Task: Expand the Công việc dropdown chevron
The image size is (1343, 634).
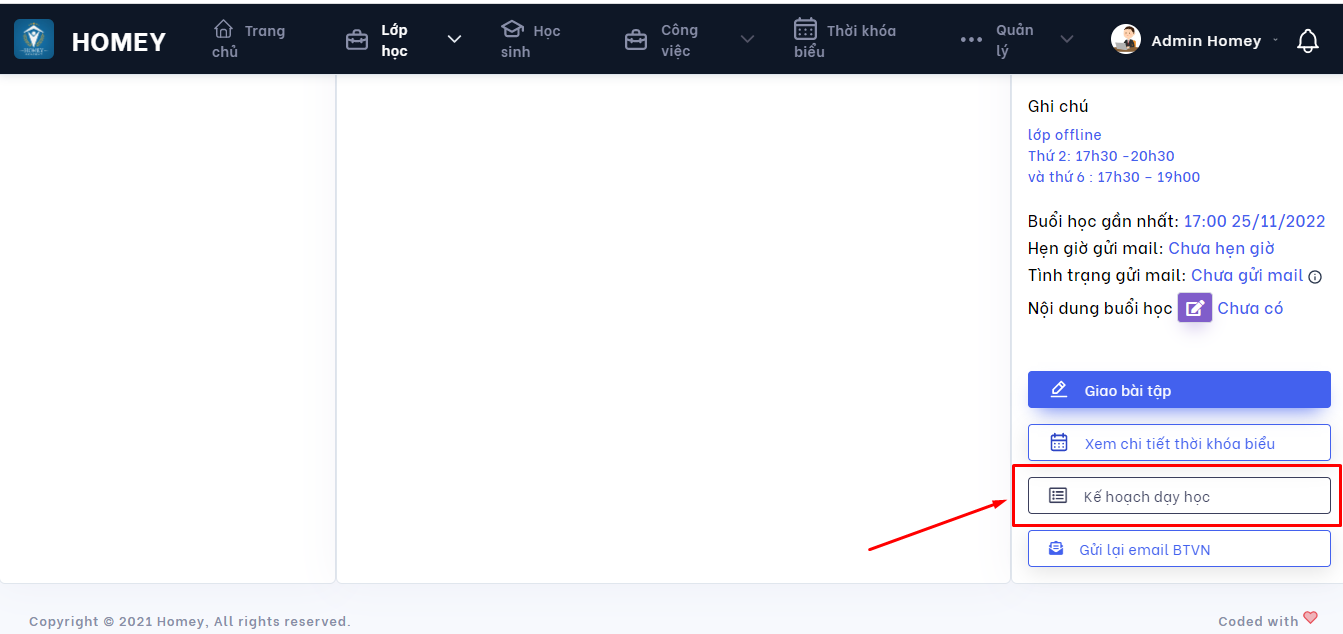Action: pos(747,40)
